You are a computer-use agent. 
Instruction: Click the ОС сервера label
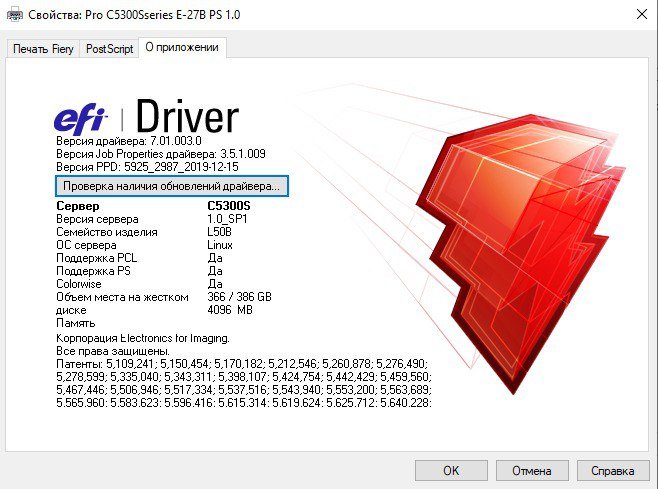tap(86, 245)
